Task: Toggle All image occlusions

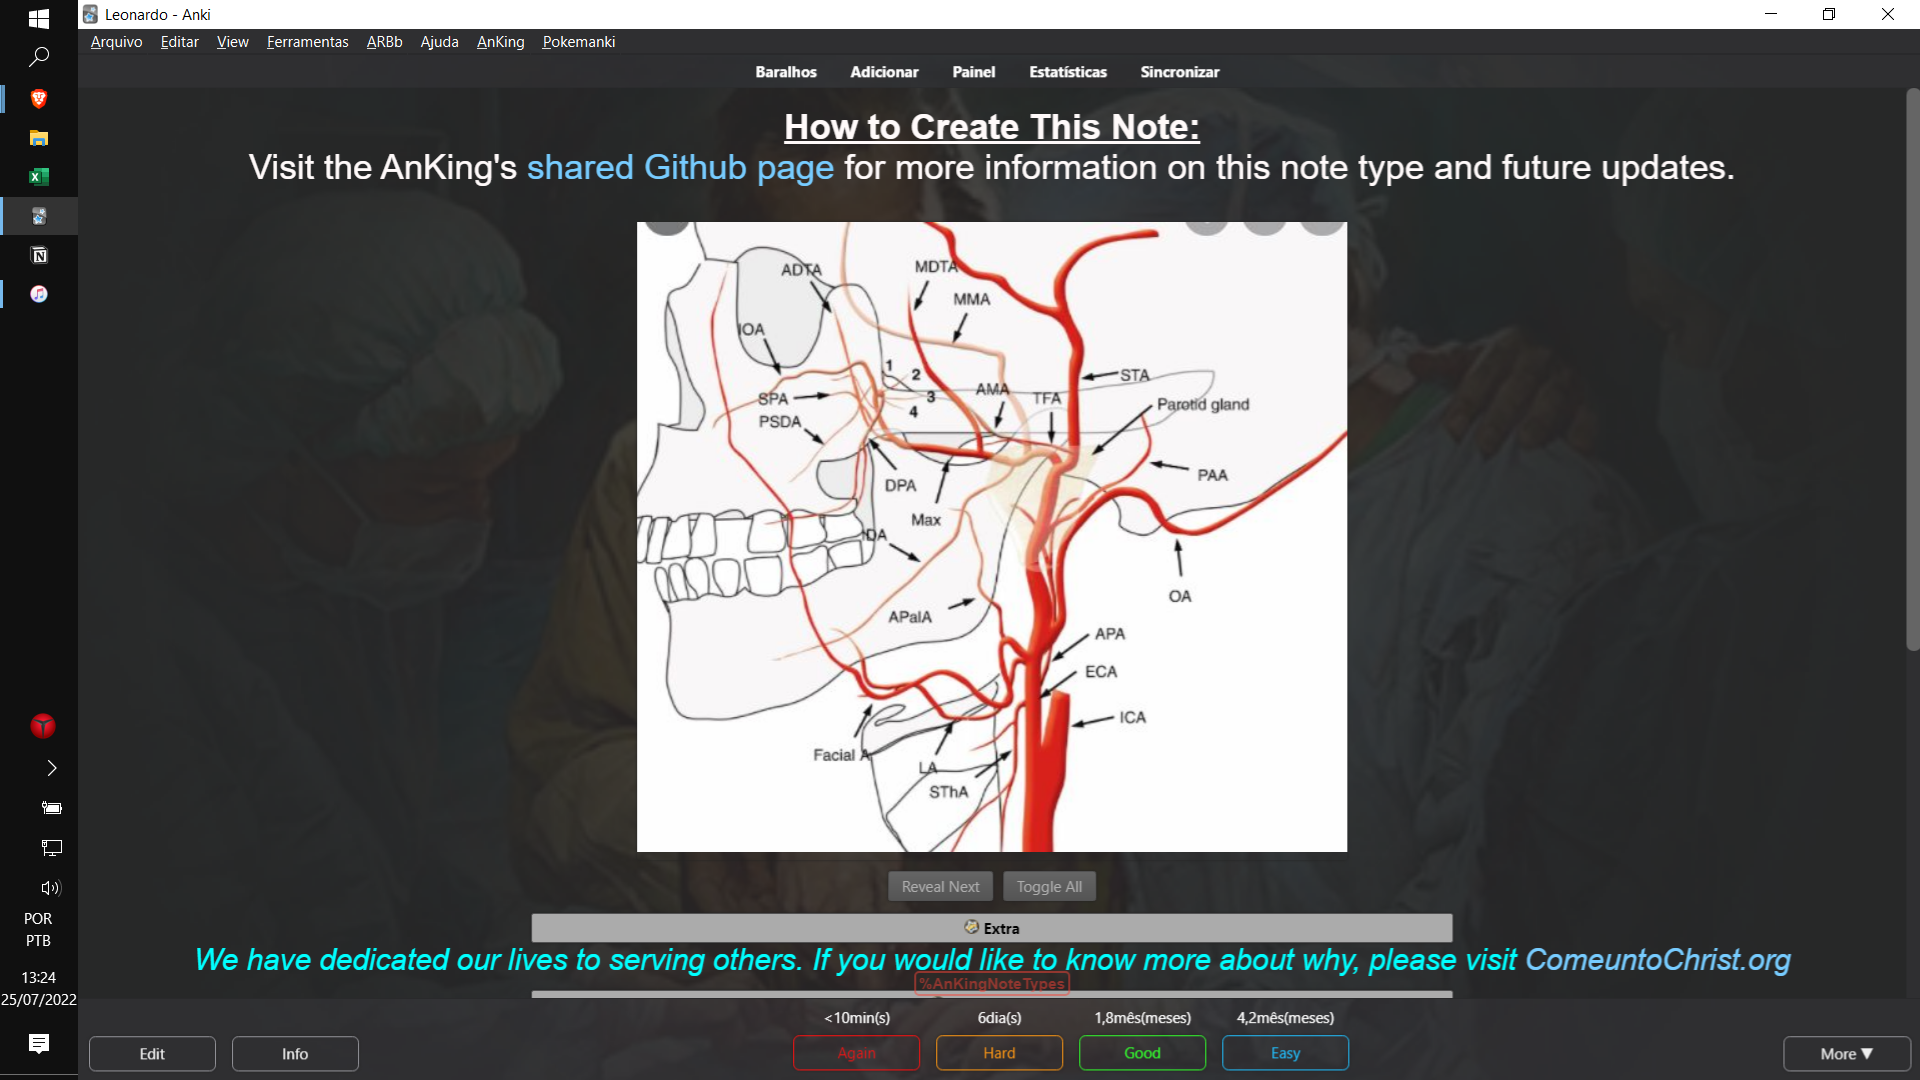Action: [x=1049, y=887]
